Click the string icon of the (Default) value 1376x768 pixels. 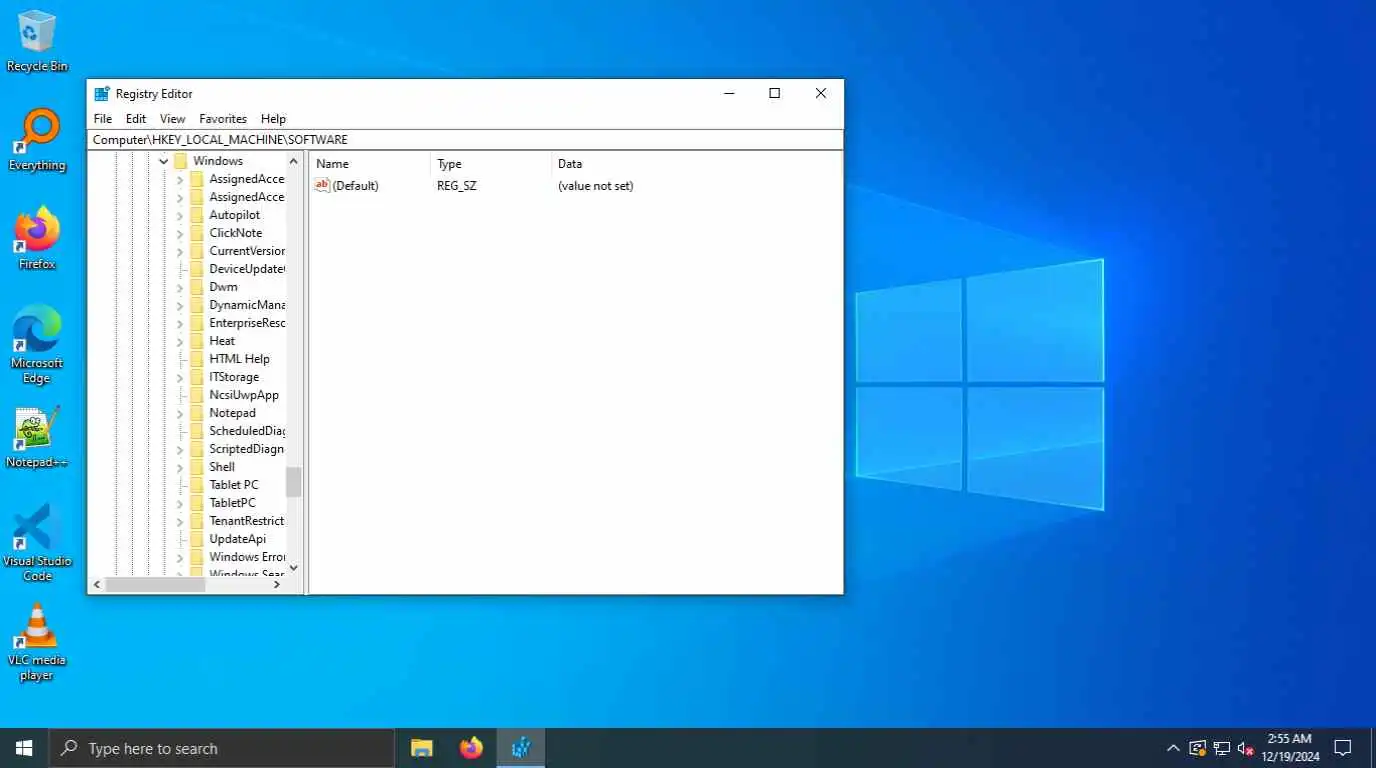coord(322,185)
